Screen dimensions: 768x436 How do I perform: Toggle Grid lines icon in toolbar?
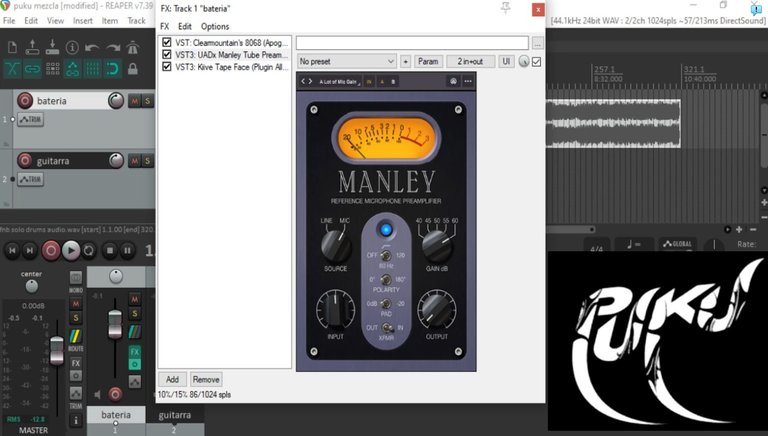click(x=93, y=69)
